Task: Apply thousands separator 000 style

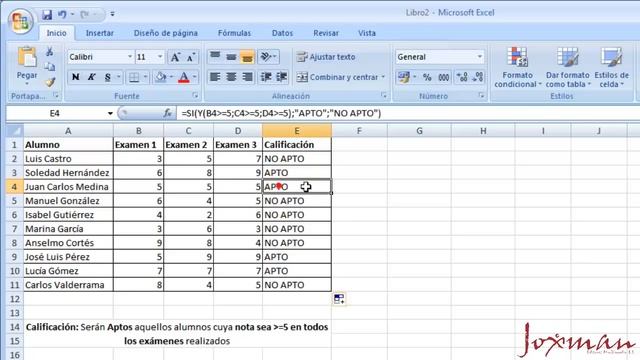Action: pyautogui.click(x=444, y=77)
